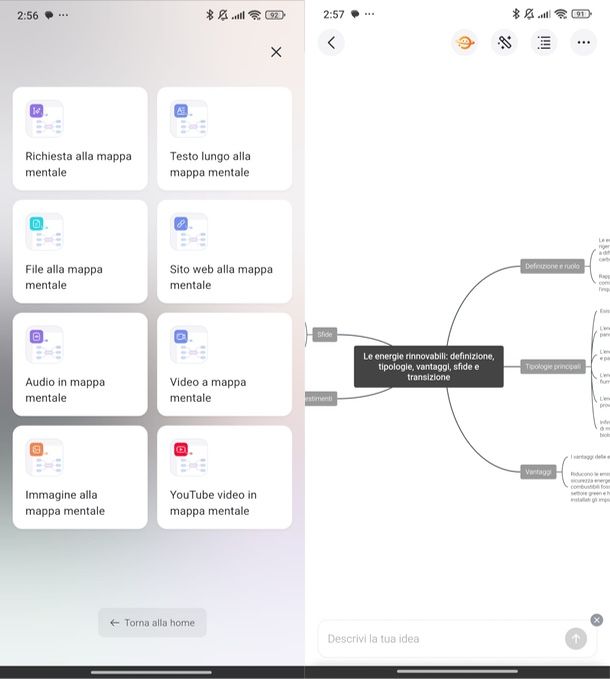Open 'Testo lungo alla mappa mentale' card
The width and height of the screenshot is (610, 679).
point(224,139)
